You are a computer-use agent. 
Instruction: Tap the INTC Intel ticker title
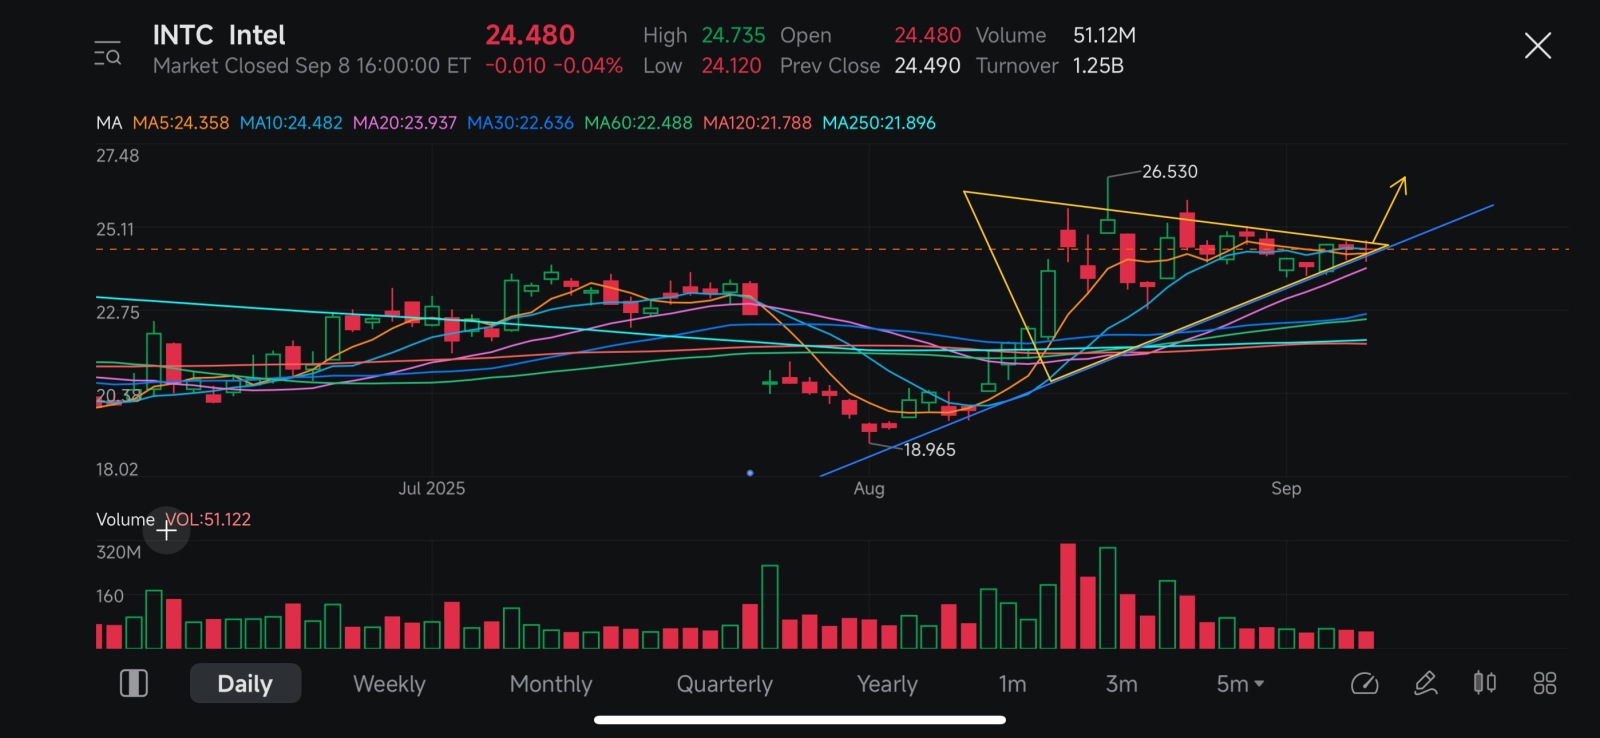point(219,35)
